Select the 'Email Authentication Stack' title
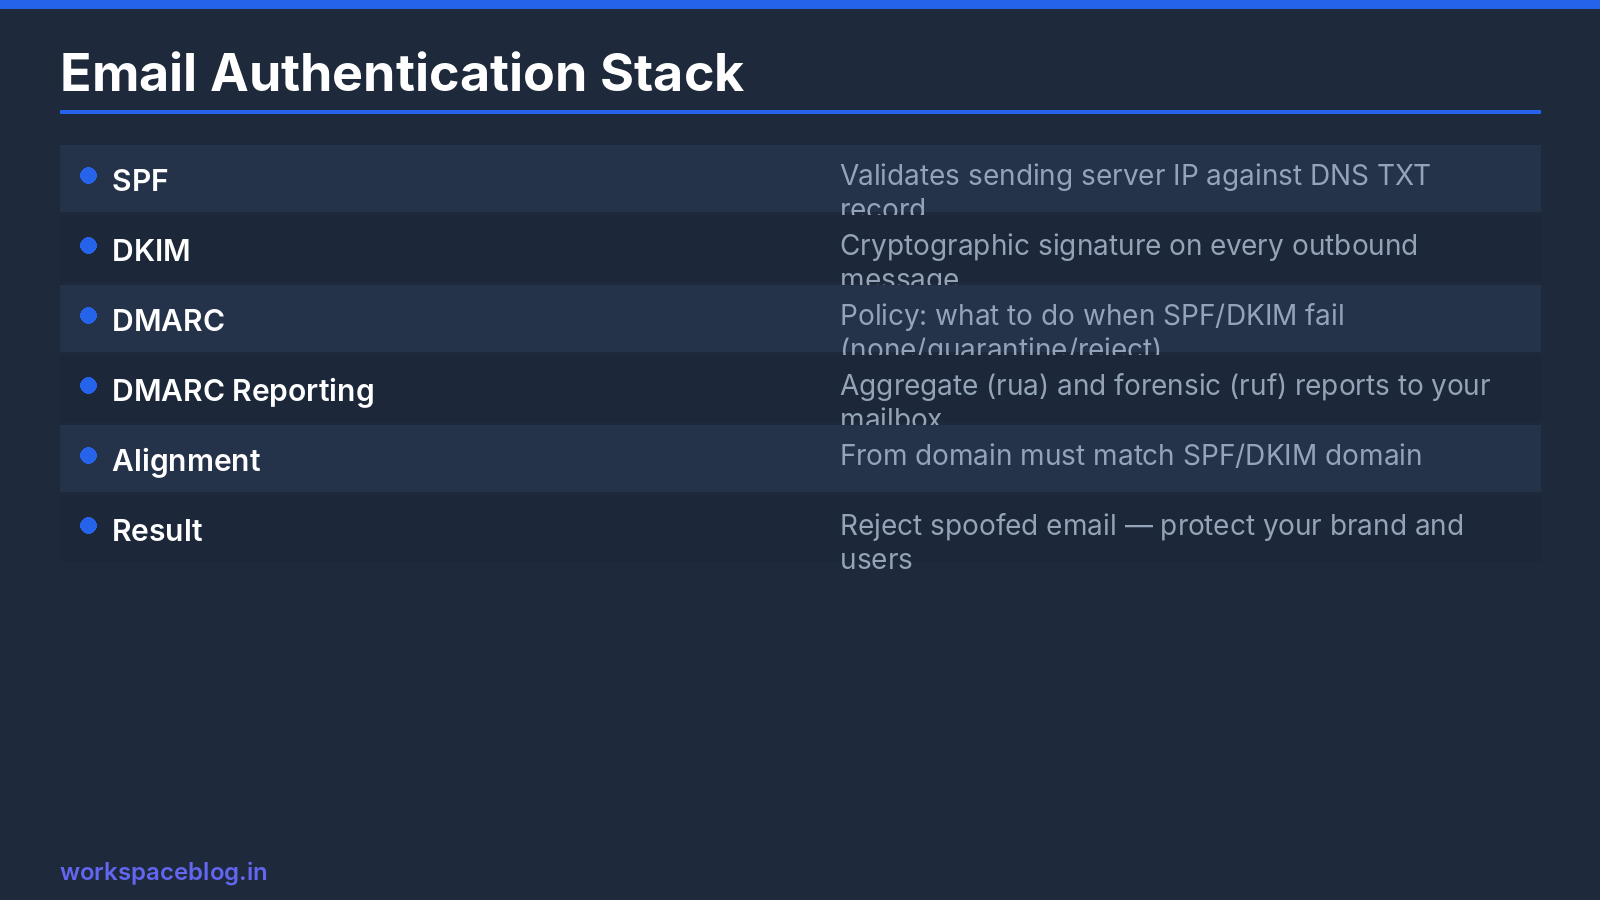 (x=402, y=73)
